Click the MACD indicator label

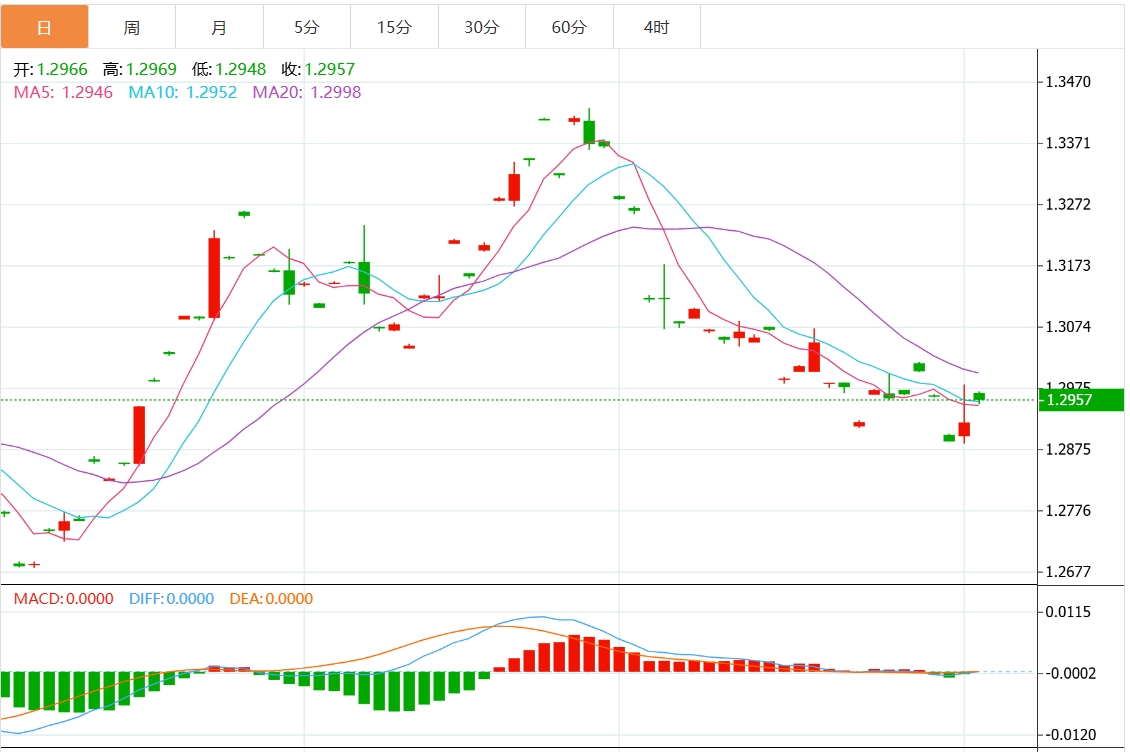point(63,599)
